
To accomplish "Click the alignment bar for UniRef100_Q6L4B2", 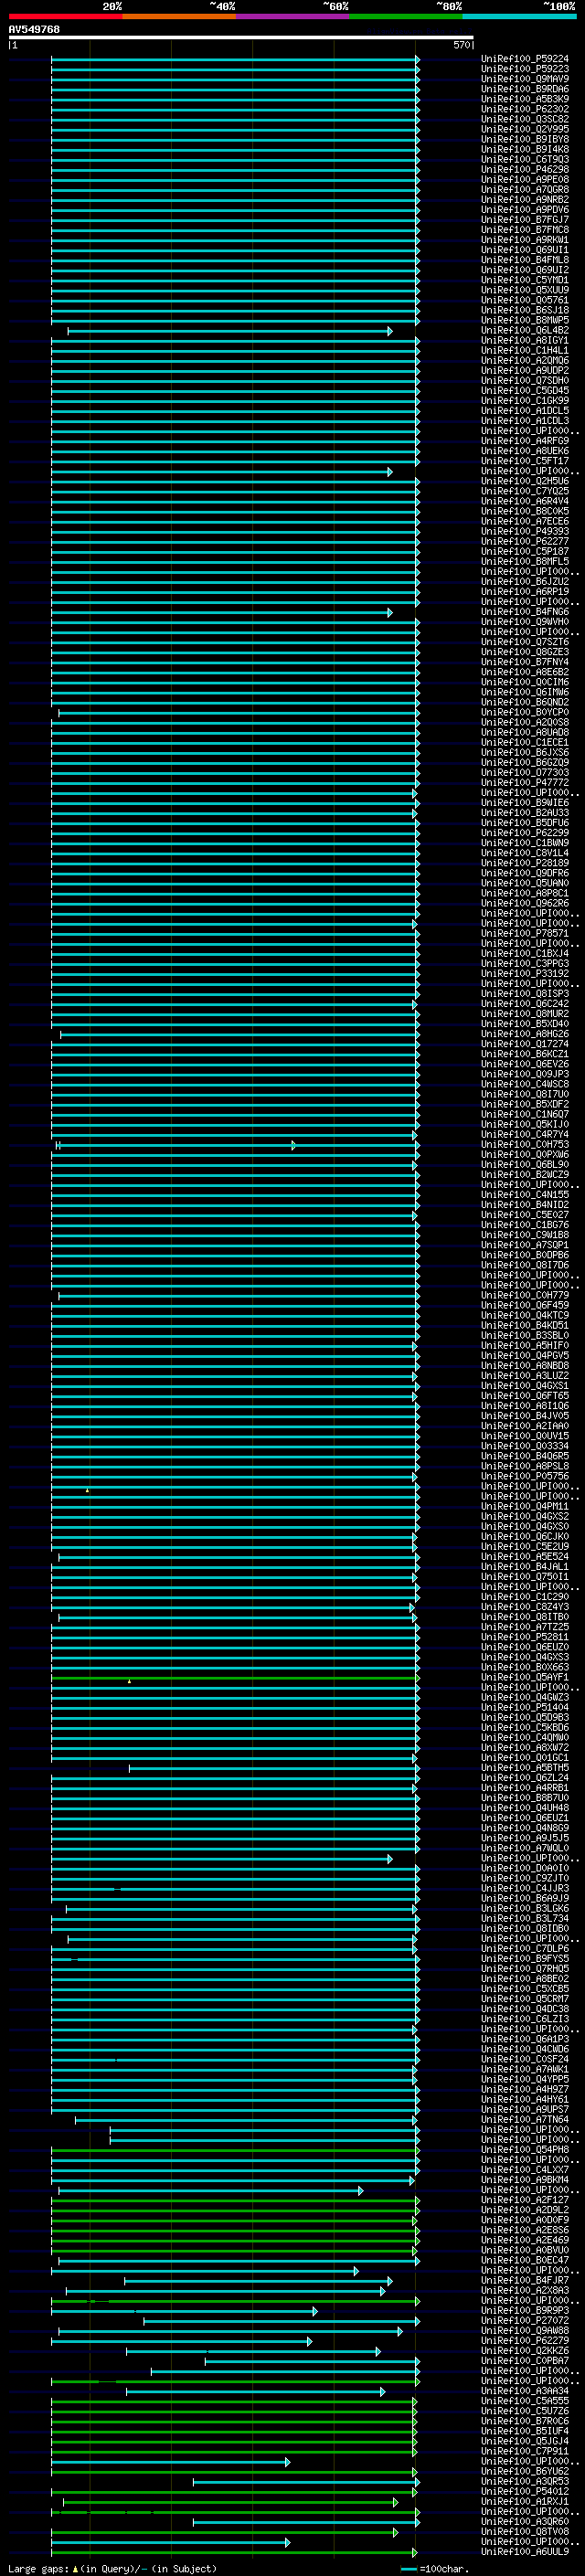I will (x=230, y=331).
